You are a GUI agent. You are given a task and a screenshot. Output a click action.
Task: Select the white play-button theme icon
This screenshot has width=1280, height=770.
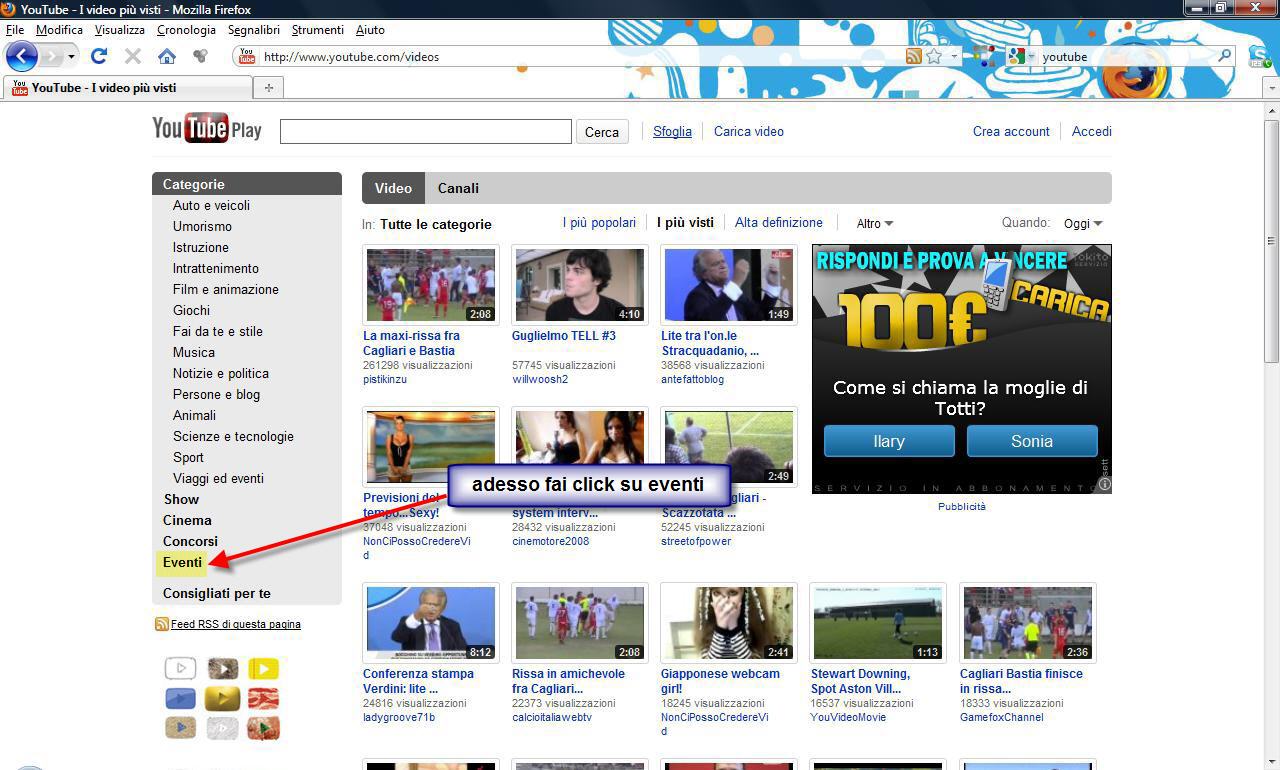(181, 668)
